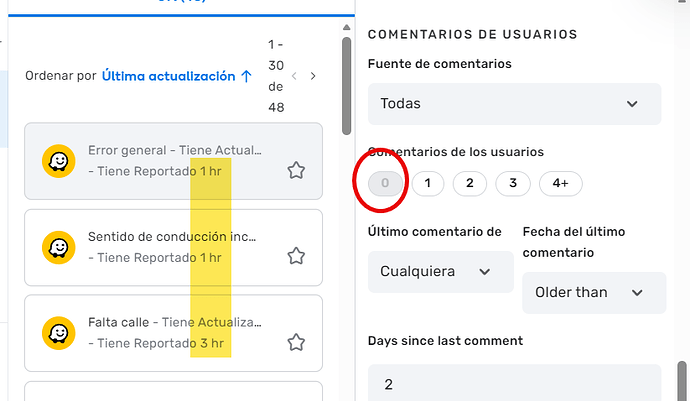Screen dimensions: 690x401
Task: Star the Error general report
Action: pyautogui.click(x=296, y=170)
